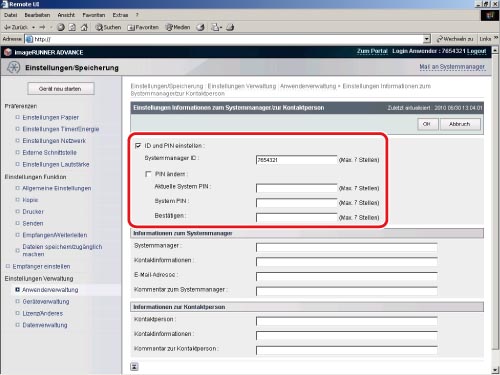Open Geräteverwaltung in sidebar
500x375 pixels.
pos(46,301)
